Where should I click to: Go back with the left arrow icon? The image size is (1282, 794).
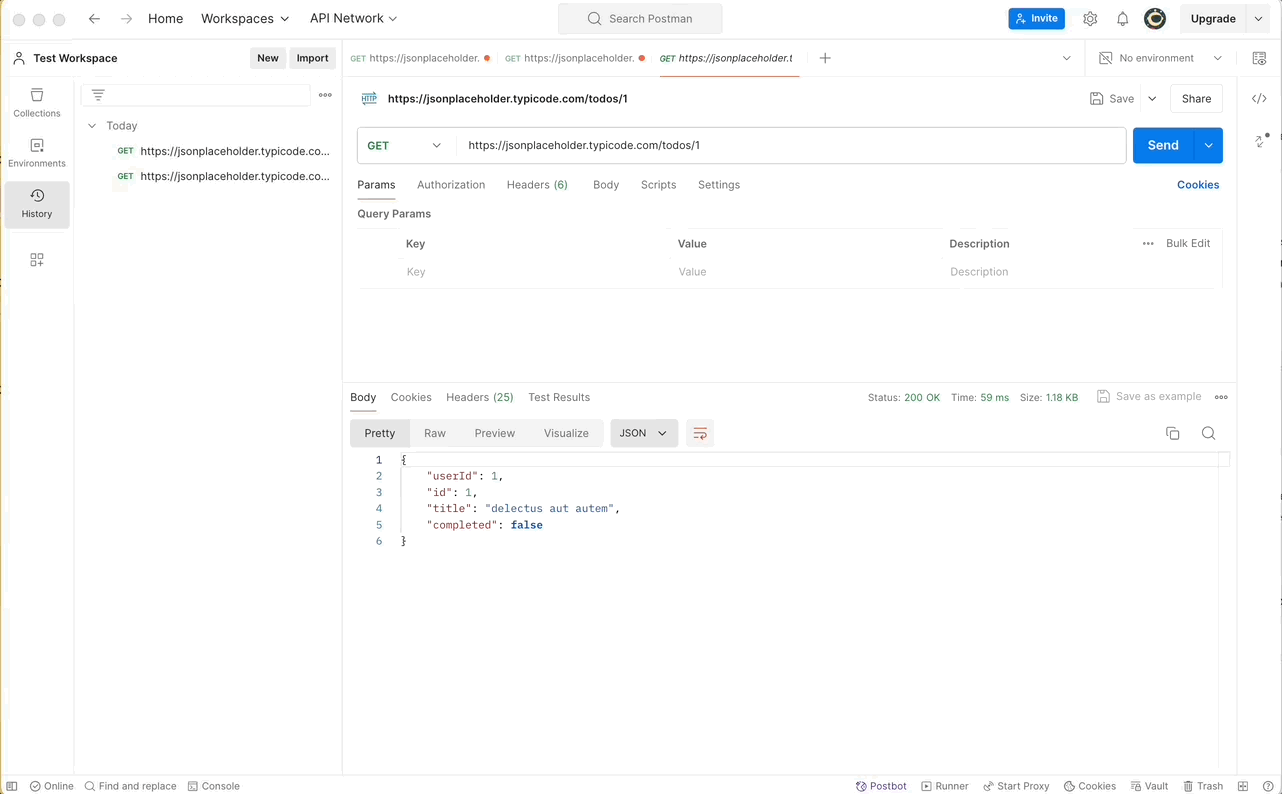coord(94,19)
